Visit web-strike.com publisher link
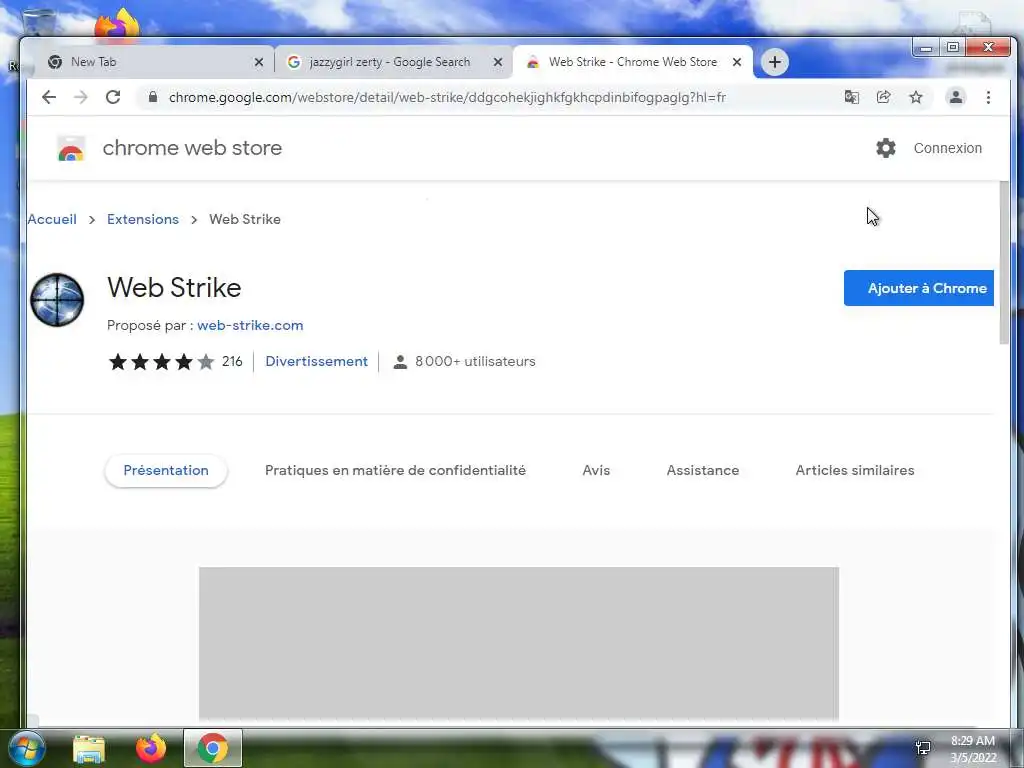Viewport: 1024px width, 768px height. point(250,325)
